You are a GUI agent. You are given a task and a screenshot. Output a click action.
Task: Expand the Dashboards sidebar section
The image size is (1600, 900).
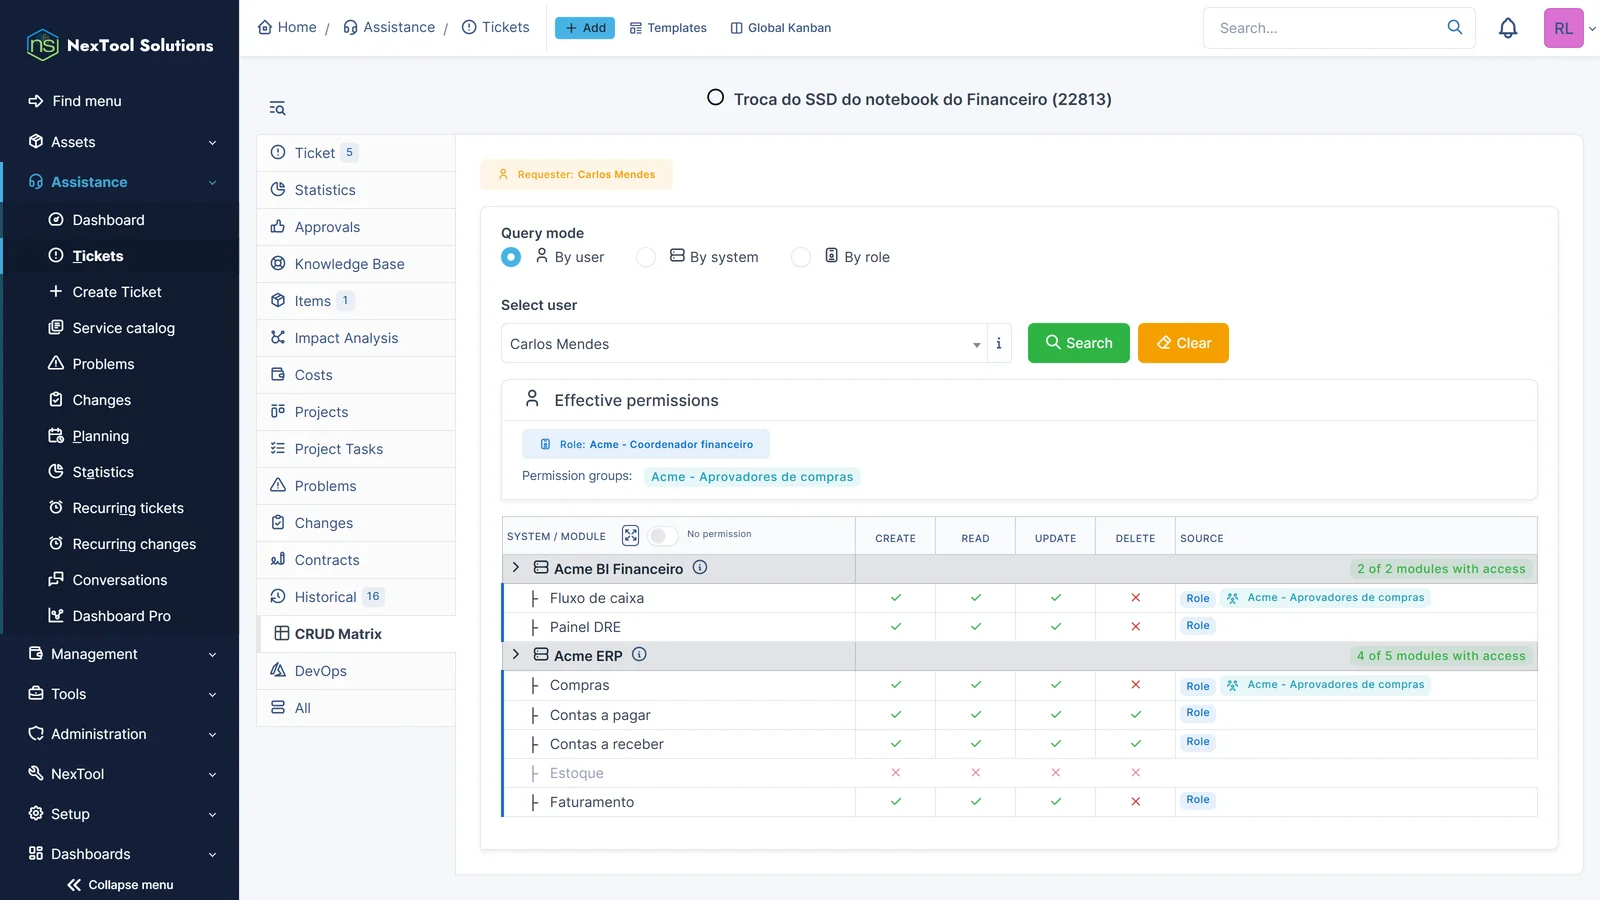(120, 854)
